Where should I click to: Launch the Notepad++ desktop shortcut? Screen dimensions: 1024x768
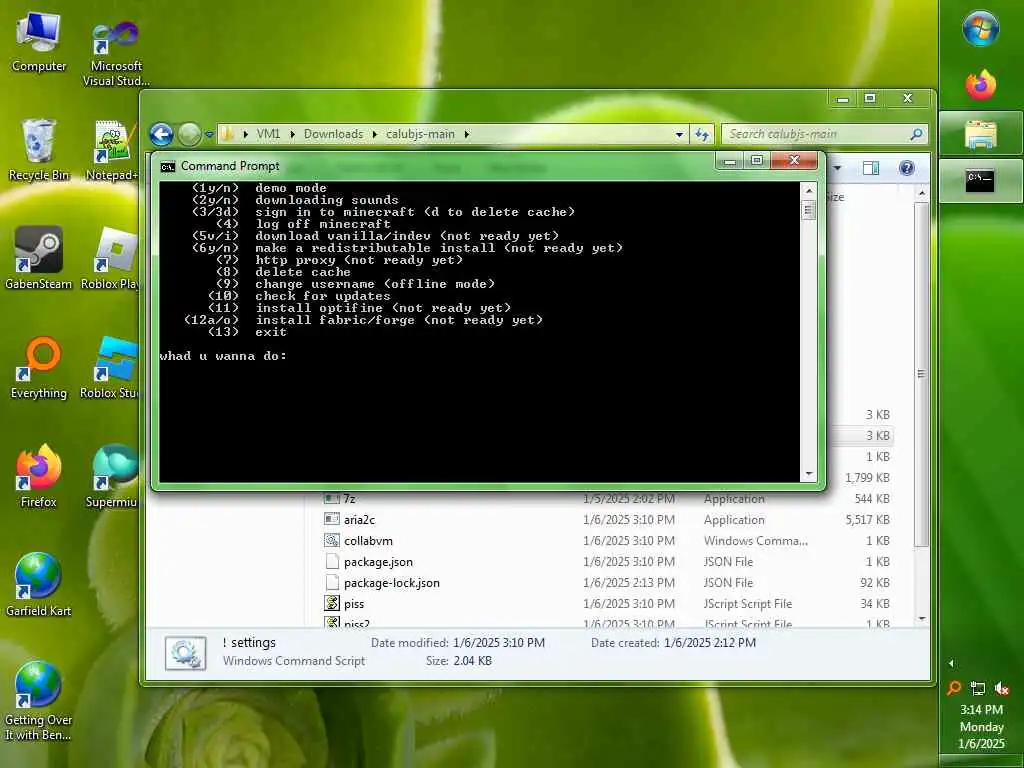click(x=112, y=150)
